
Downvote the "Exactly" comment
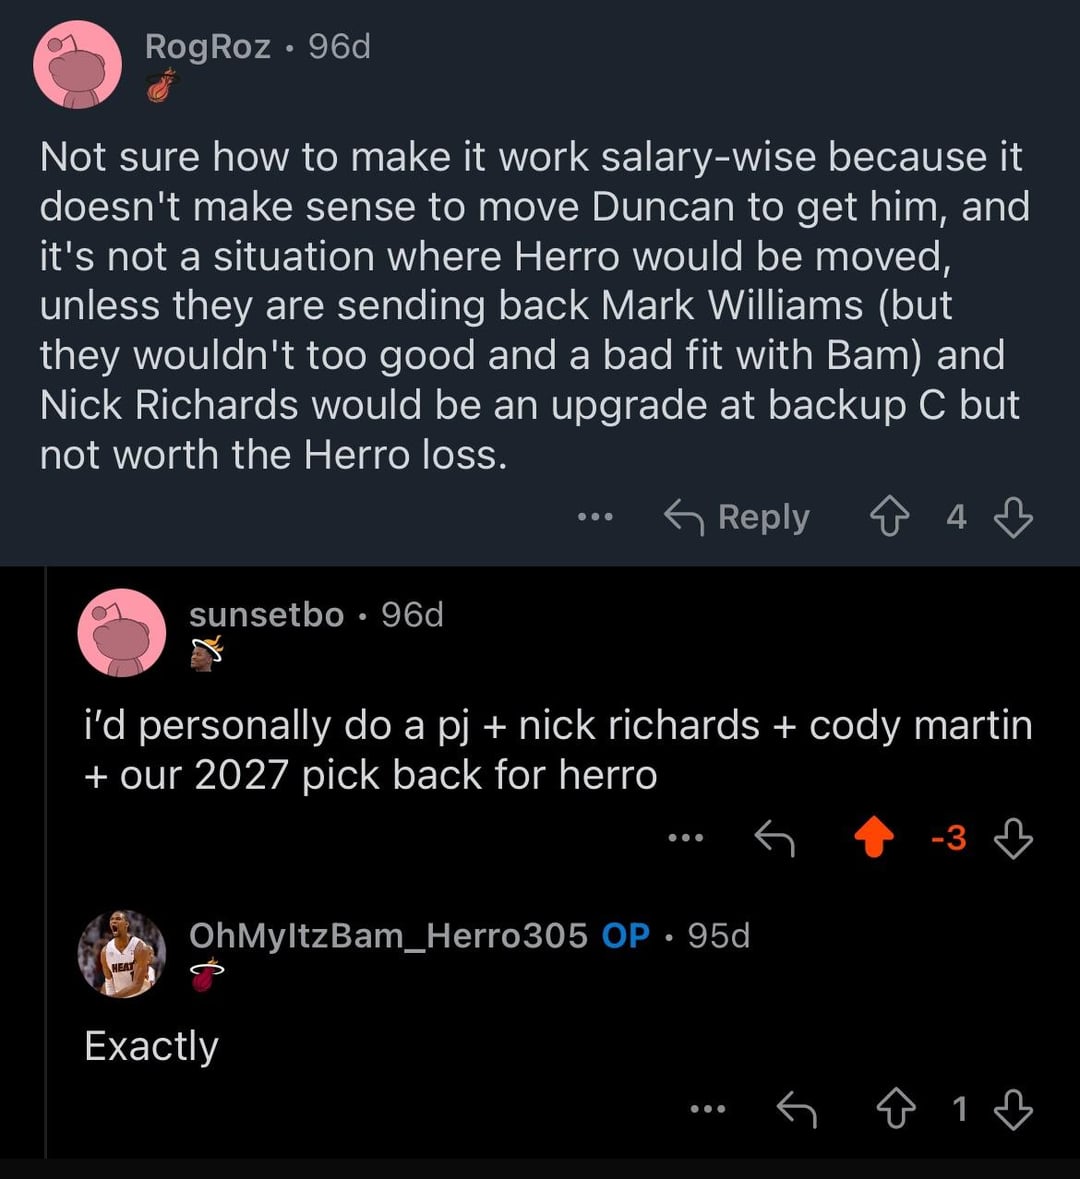pos(1013,1108)
